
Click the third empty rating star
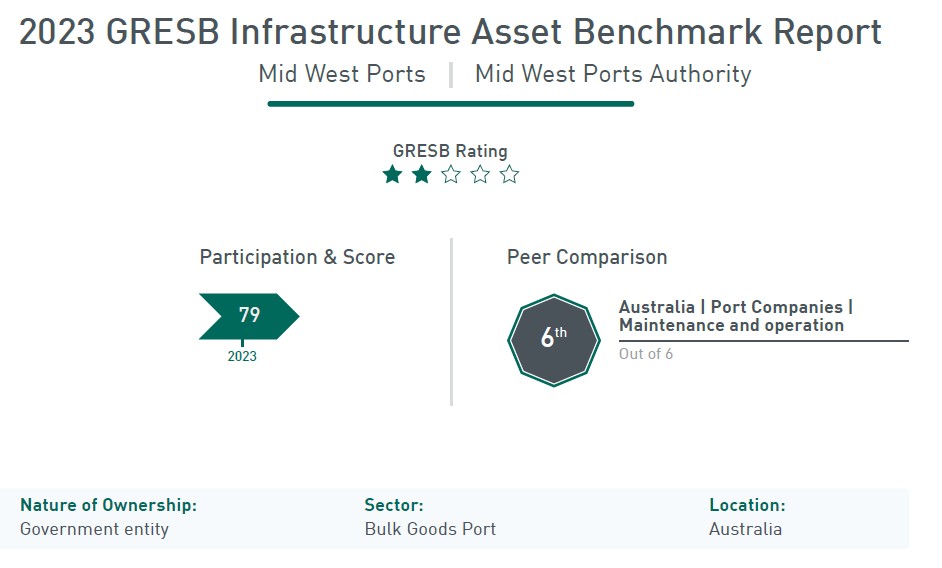tap(451, 175)
